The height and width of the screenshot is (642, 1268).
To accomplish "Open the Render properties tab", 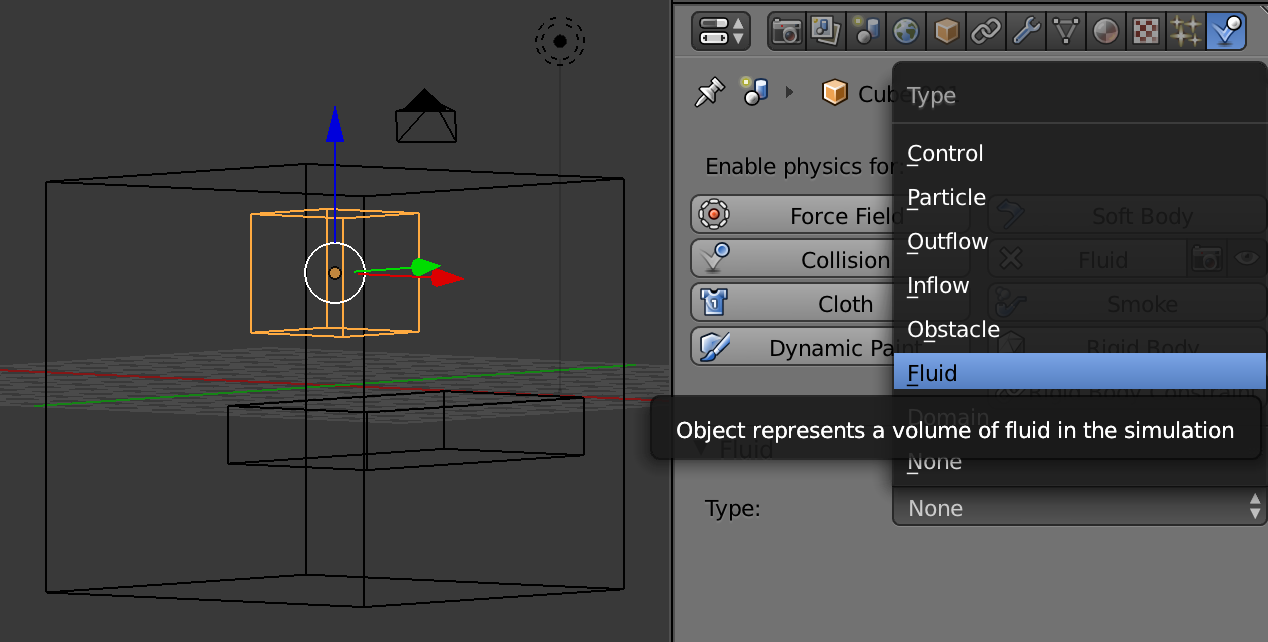I will [x=787, y=31].
